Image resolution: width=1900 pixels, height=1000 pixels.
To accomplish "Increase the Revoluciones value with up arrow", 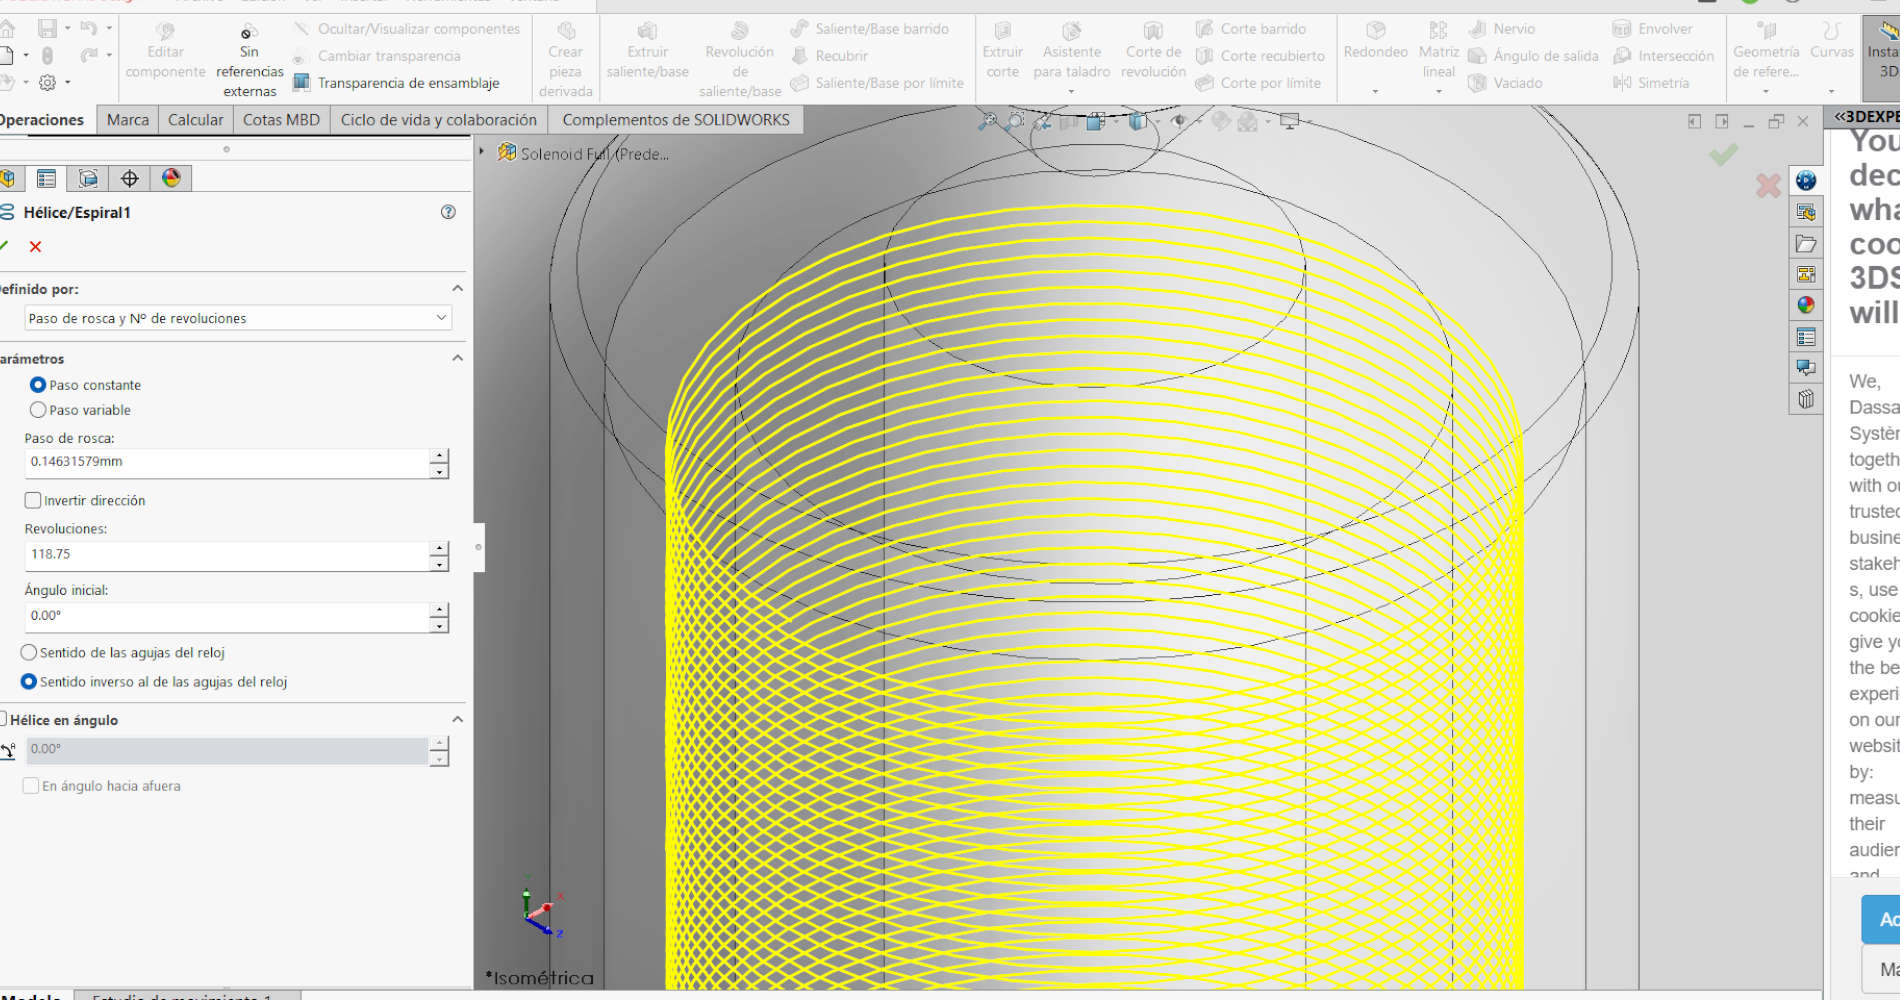I will pos(438,547).
